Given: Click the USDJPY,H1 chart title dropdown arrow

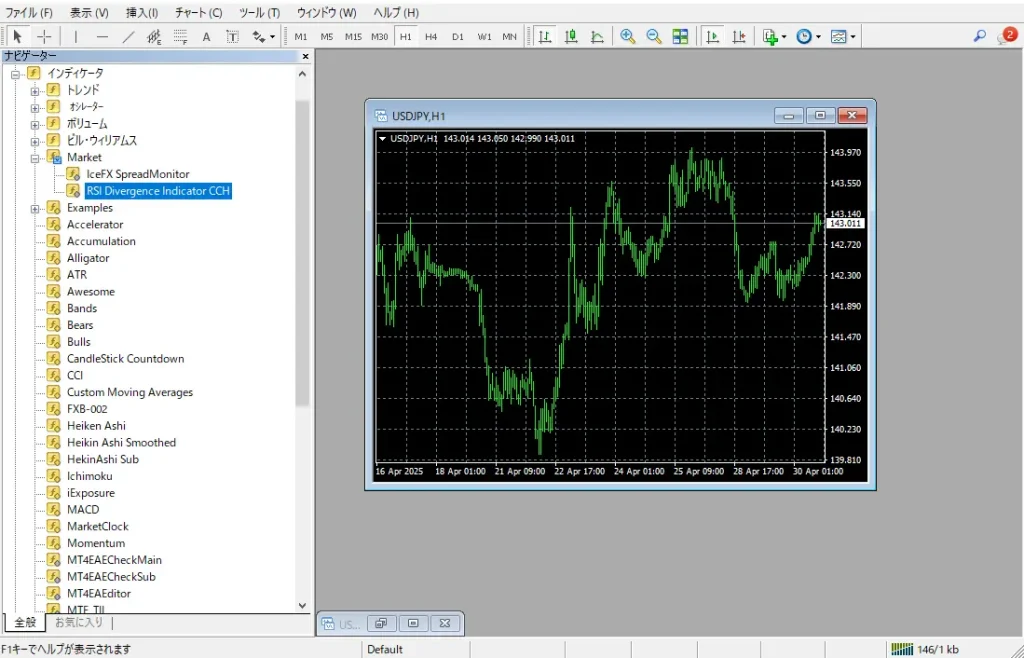Looking at the screenshot, I should point(383,138).
